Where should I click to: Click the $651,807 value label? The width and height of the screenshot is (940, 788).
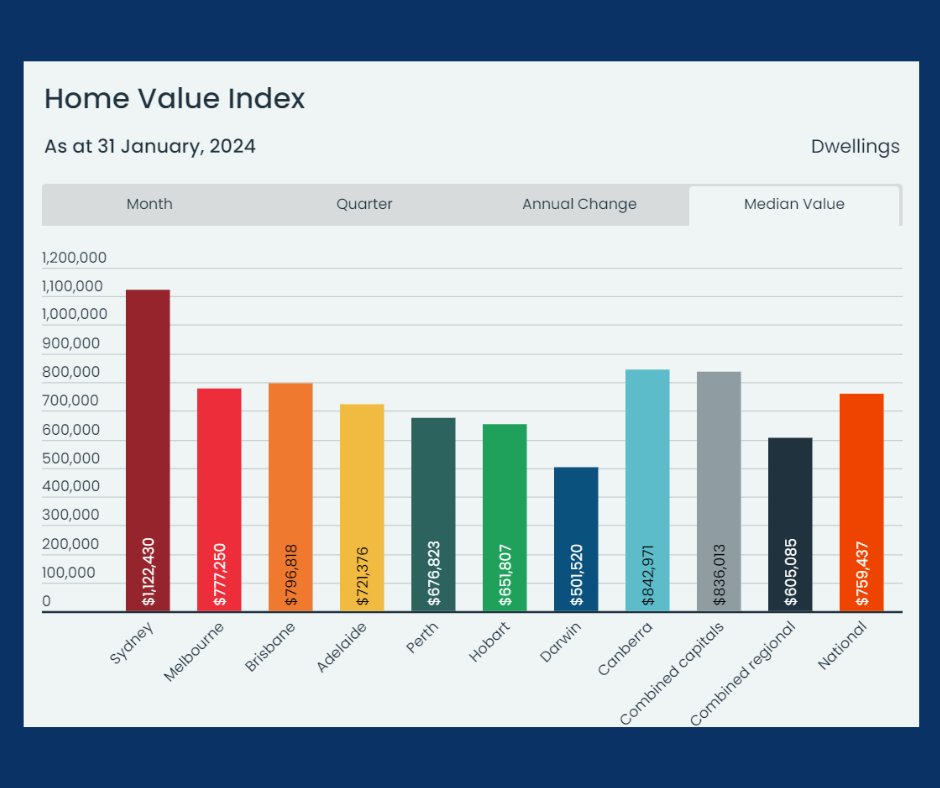tap(505, 575)
